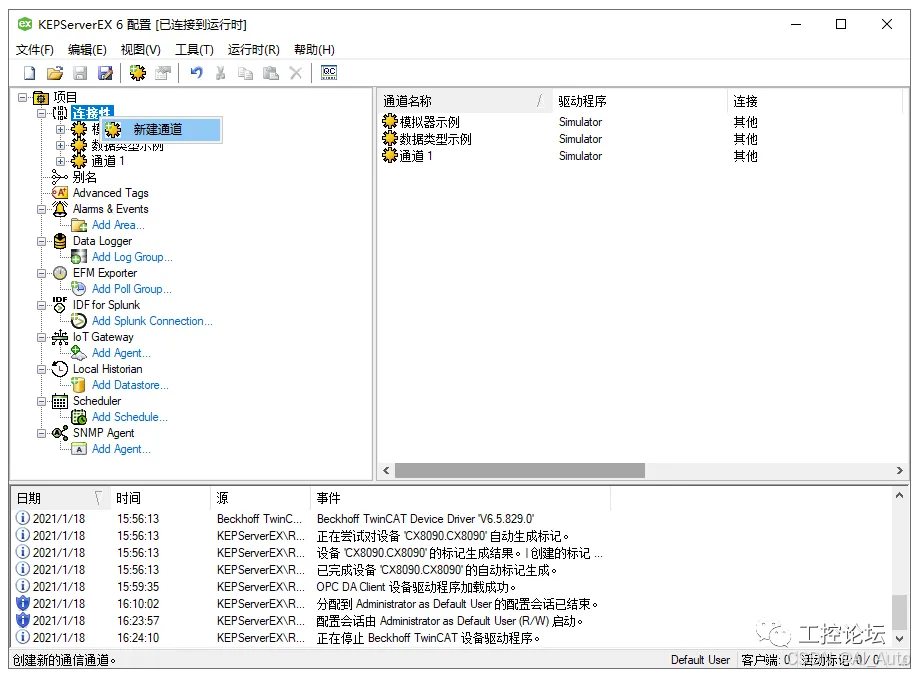Click the New Device toolbar icon
The height and width of the screenshot is (674, 915).
(163, 73)
